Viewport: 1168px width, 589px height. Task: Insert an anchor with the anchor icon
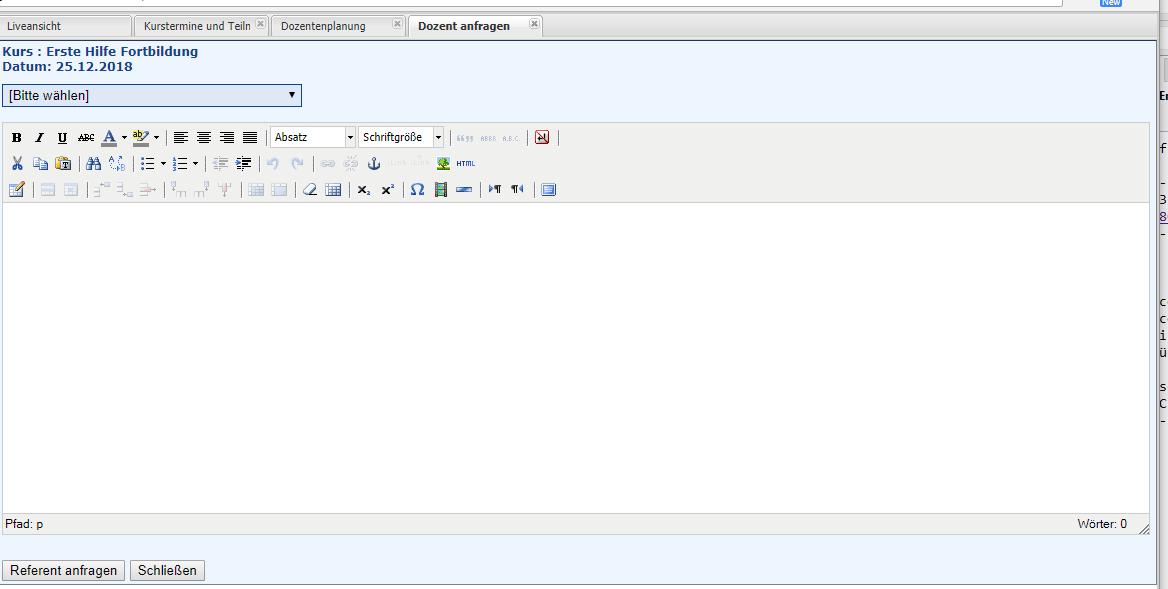pos(374,164)
